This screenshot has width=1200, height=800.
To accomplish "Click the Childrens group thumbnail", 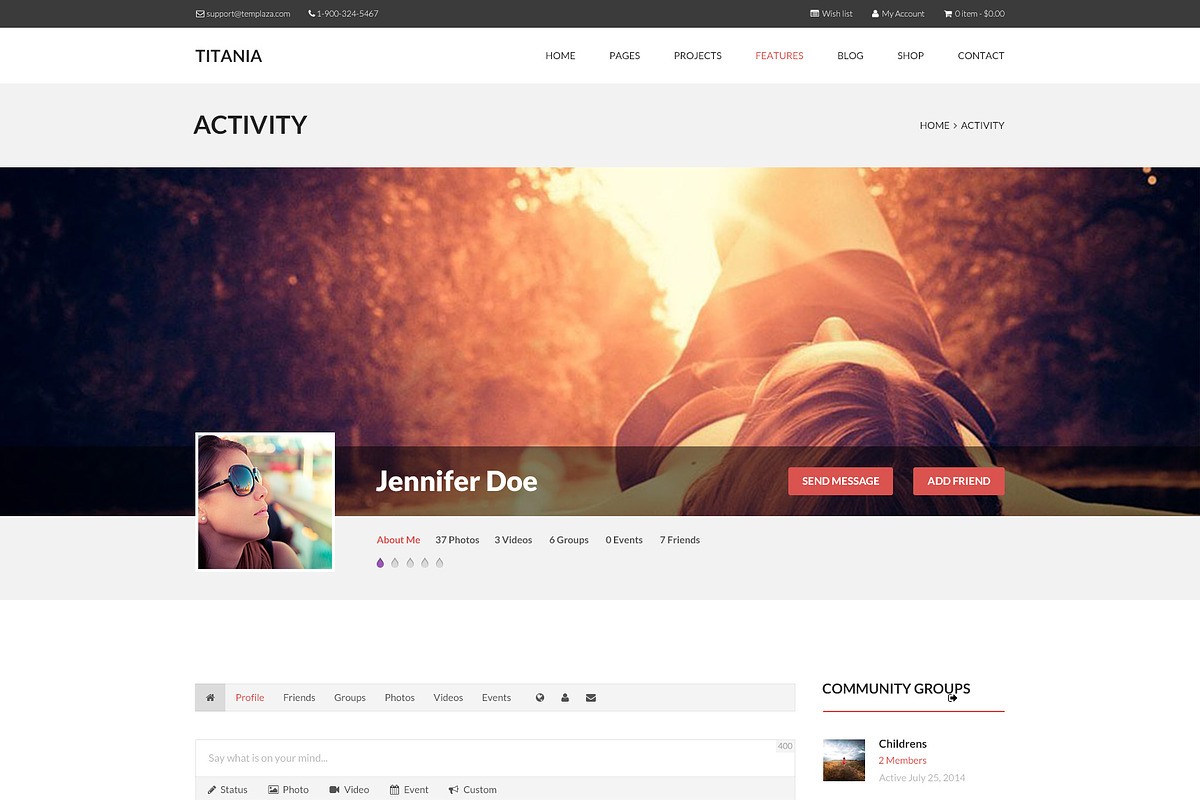I will click(844, 760).
